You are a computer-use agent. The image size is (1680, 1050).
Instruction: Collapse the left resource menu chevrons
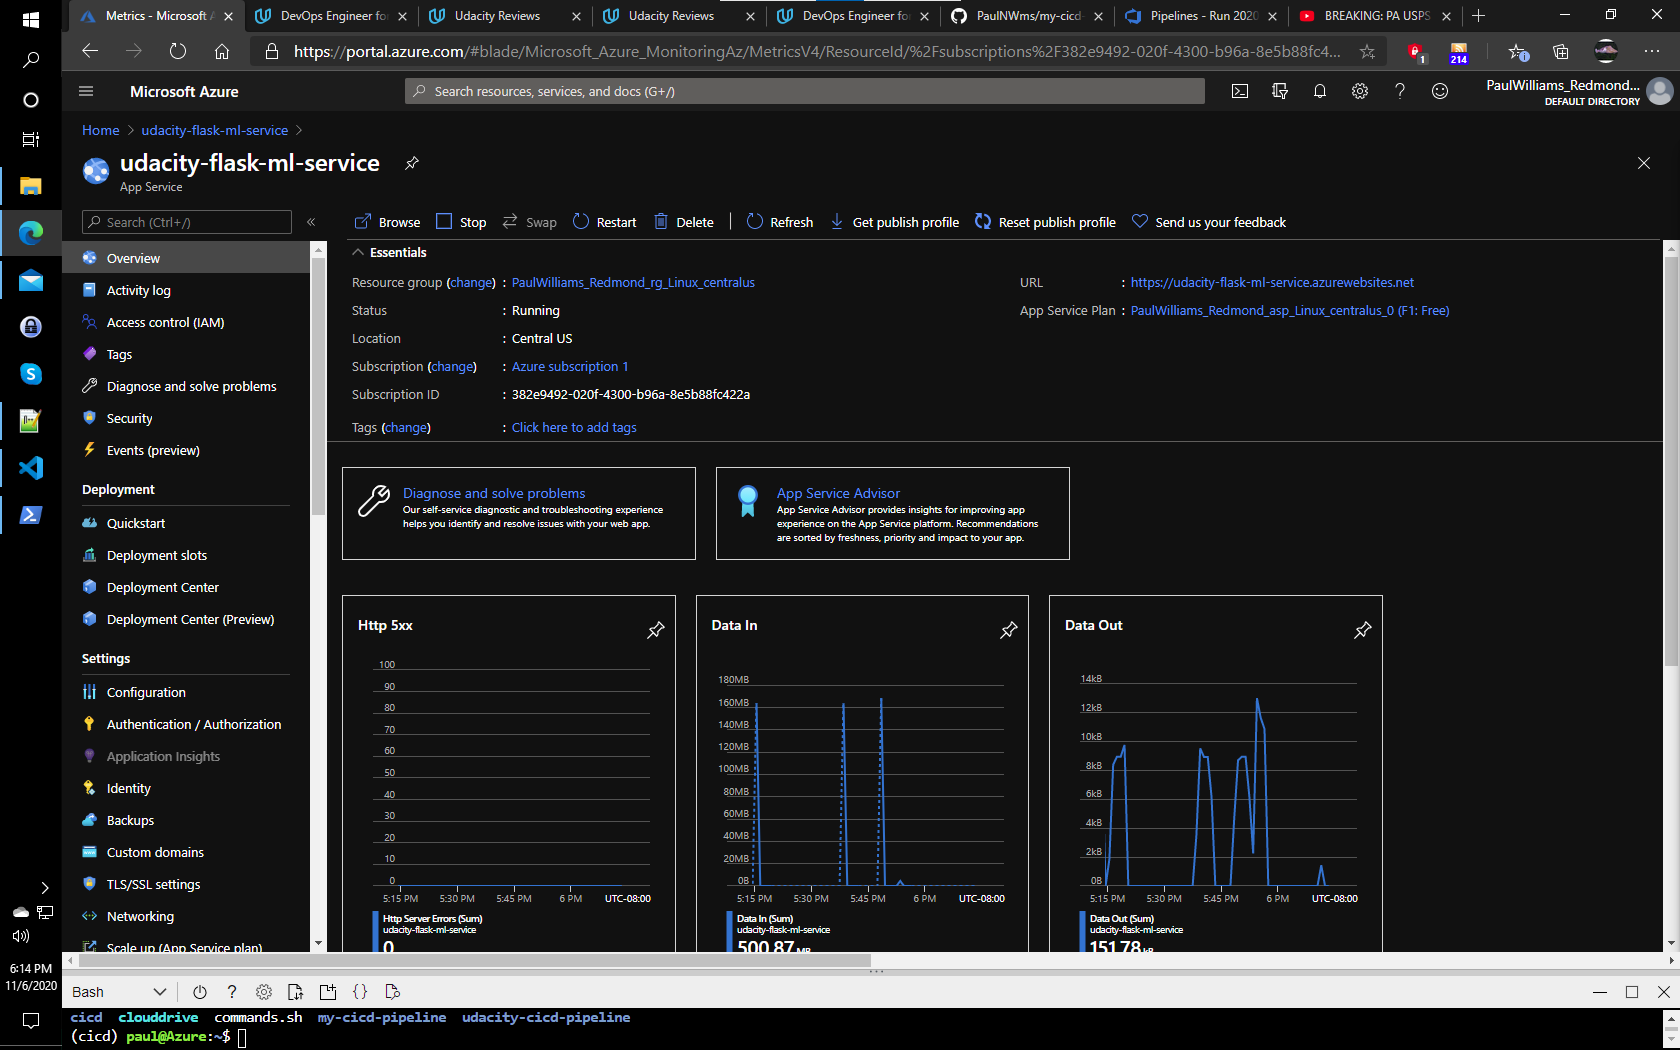311,222
